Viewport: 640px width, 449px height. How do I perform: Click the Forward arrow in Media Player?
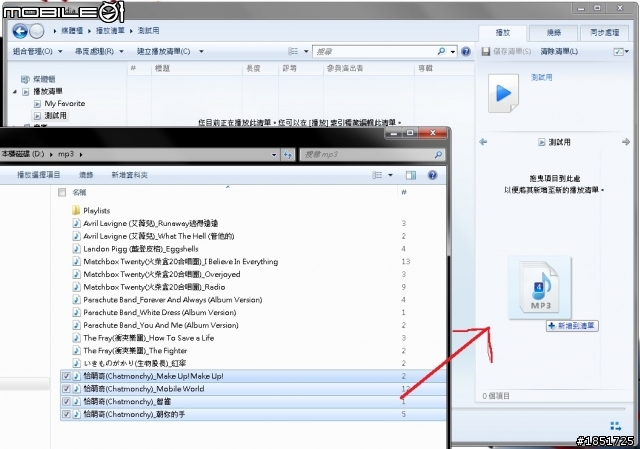click(x=37, y=31)
